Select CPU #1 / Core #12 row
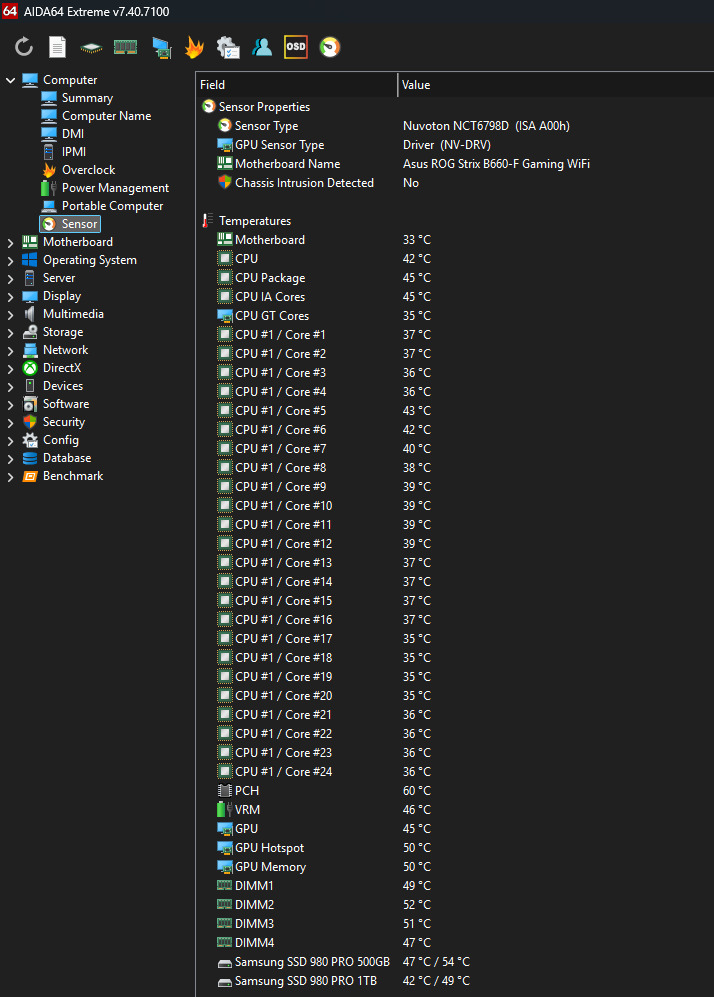The image size is (714, 997). click(455, 544)
